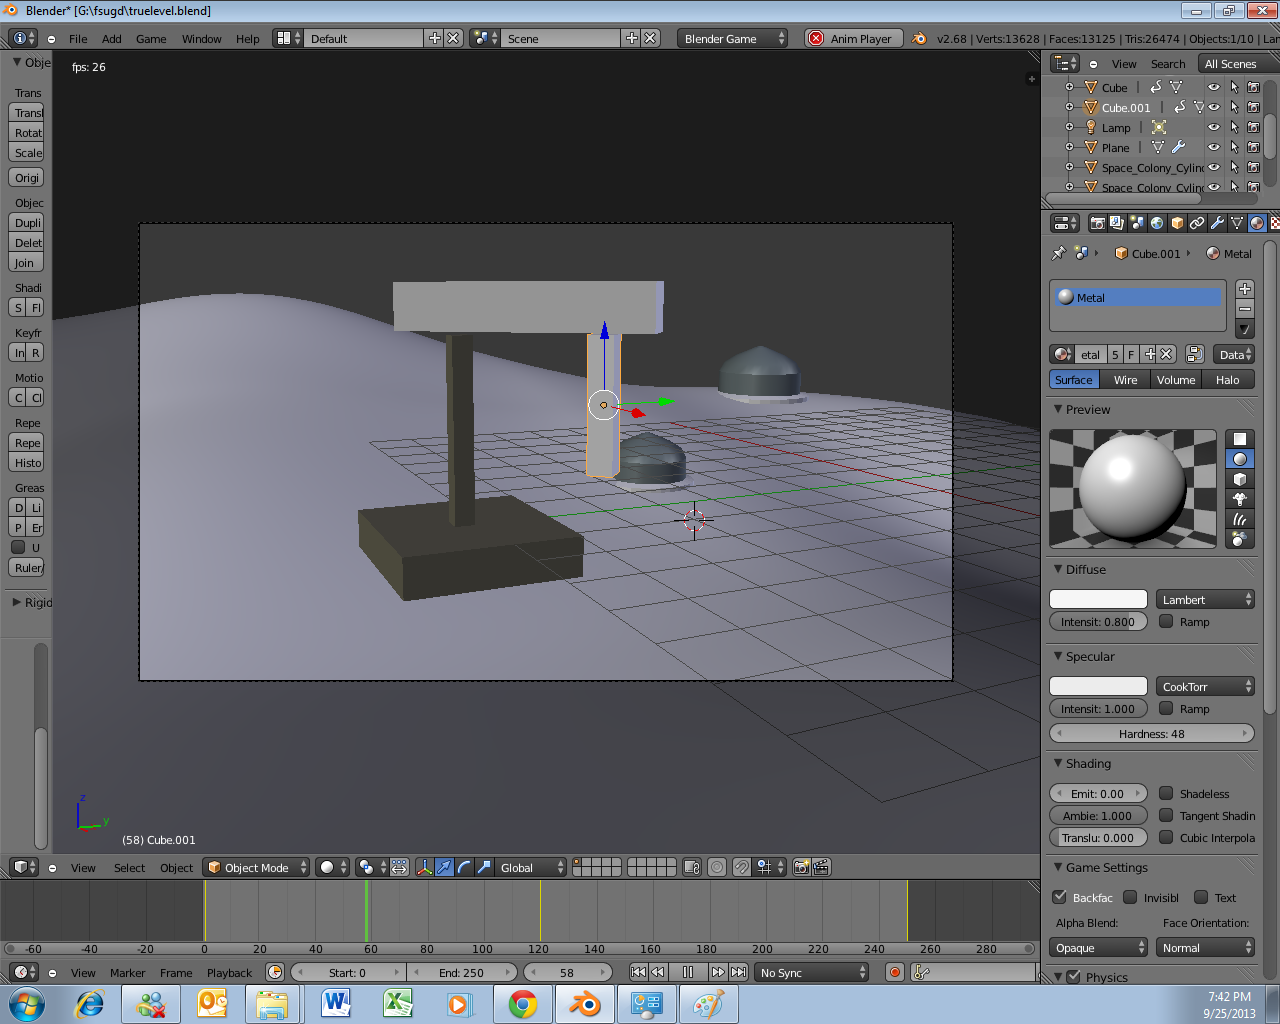Image resolution: width=1280 pixels, height=1024 pixels.
Task: Click the OpenGL render animation clapper icon
Action: (x=821, y=867)
